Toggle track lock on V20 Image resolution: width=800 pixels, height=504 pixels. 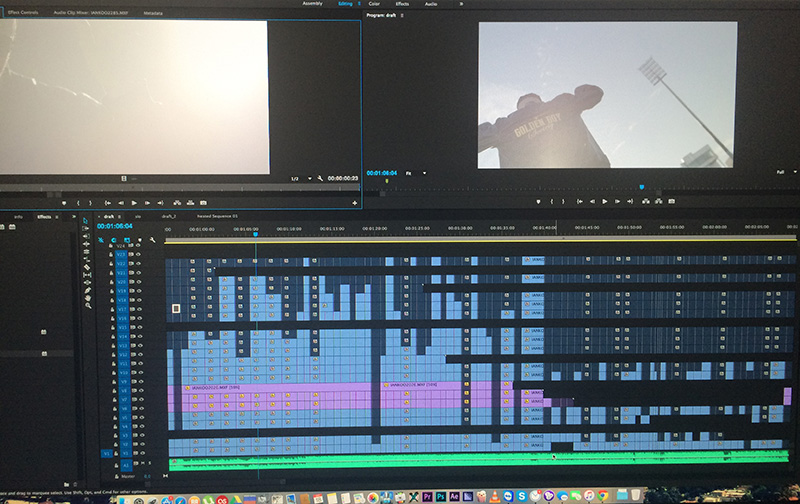pos(112,282)
